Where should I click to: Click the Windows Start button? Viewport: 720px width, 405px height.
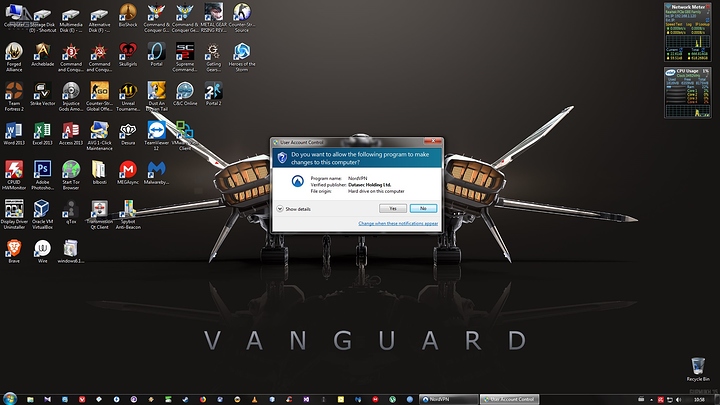pyautogui.click(x=8, y=398)
